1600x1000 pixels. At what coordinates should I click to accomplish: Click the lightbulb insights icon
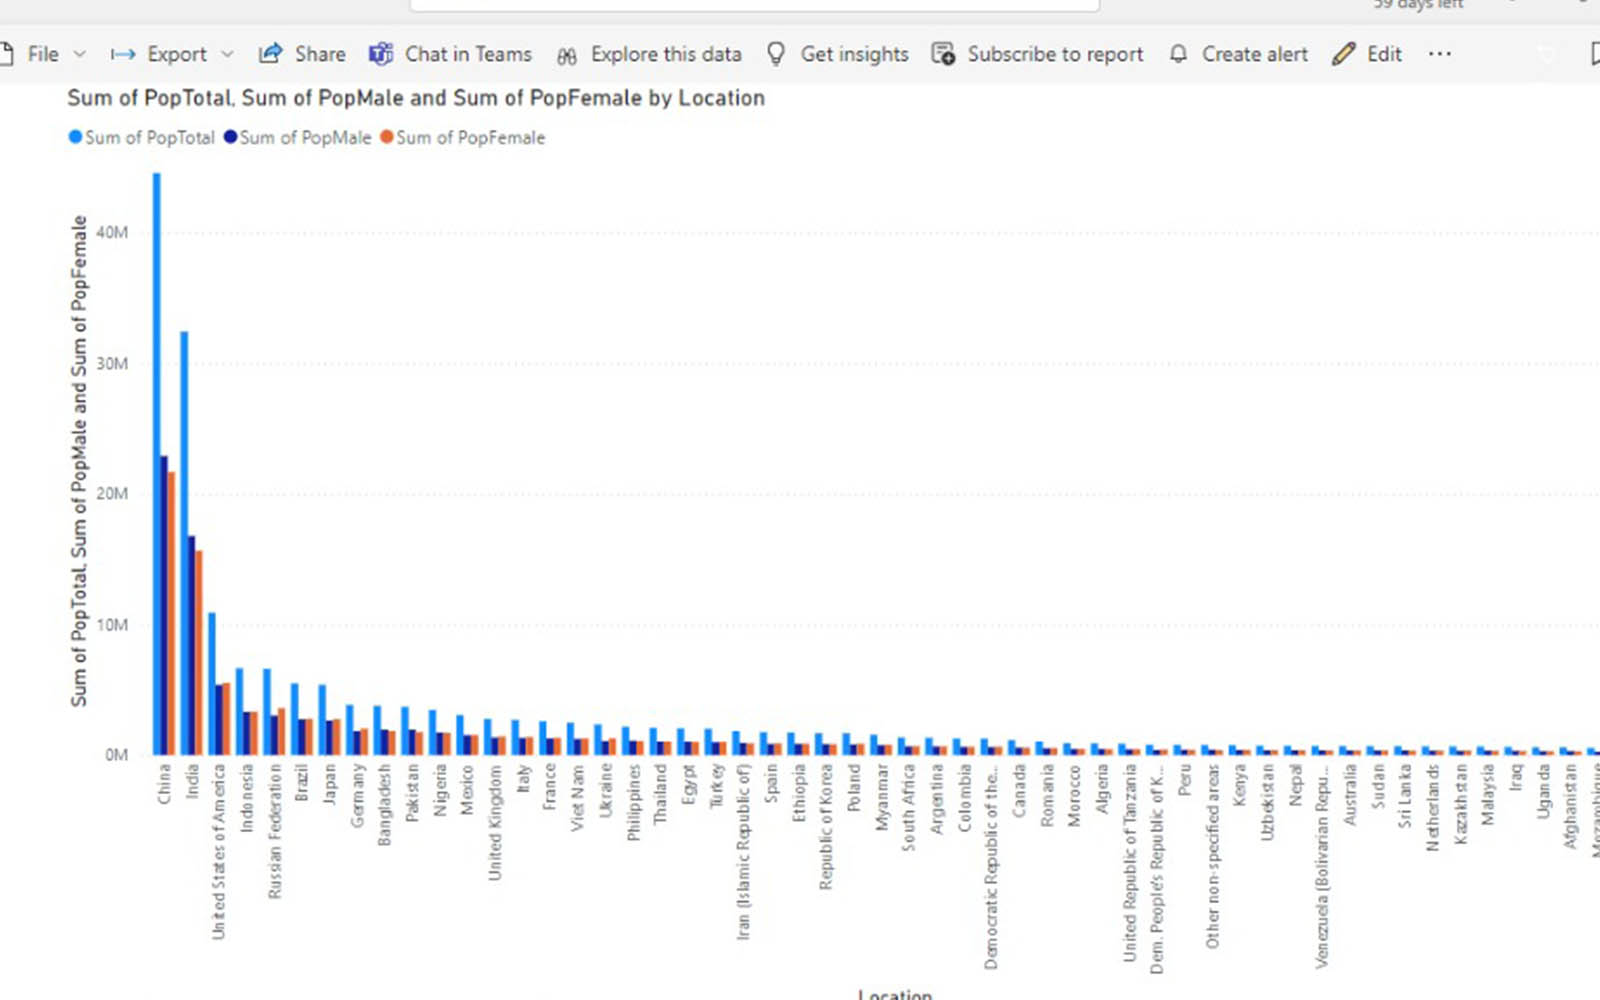[x=776, y=54]
